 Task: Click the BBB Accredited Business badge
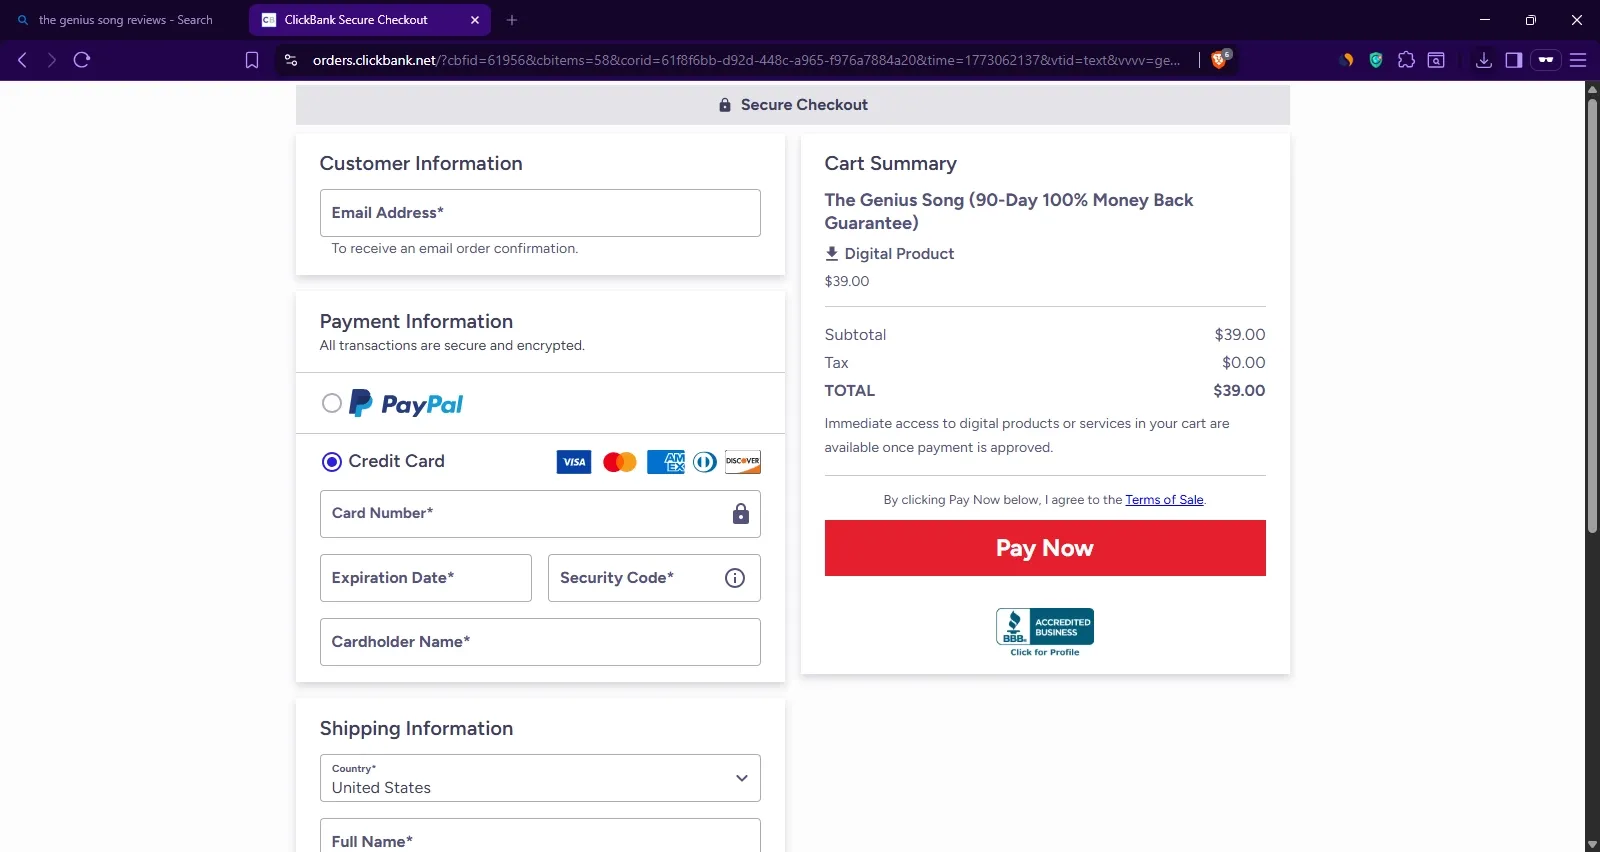(x=1045, y=632)
